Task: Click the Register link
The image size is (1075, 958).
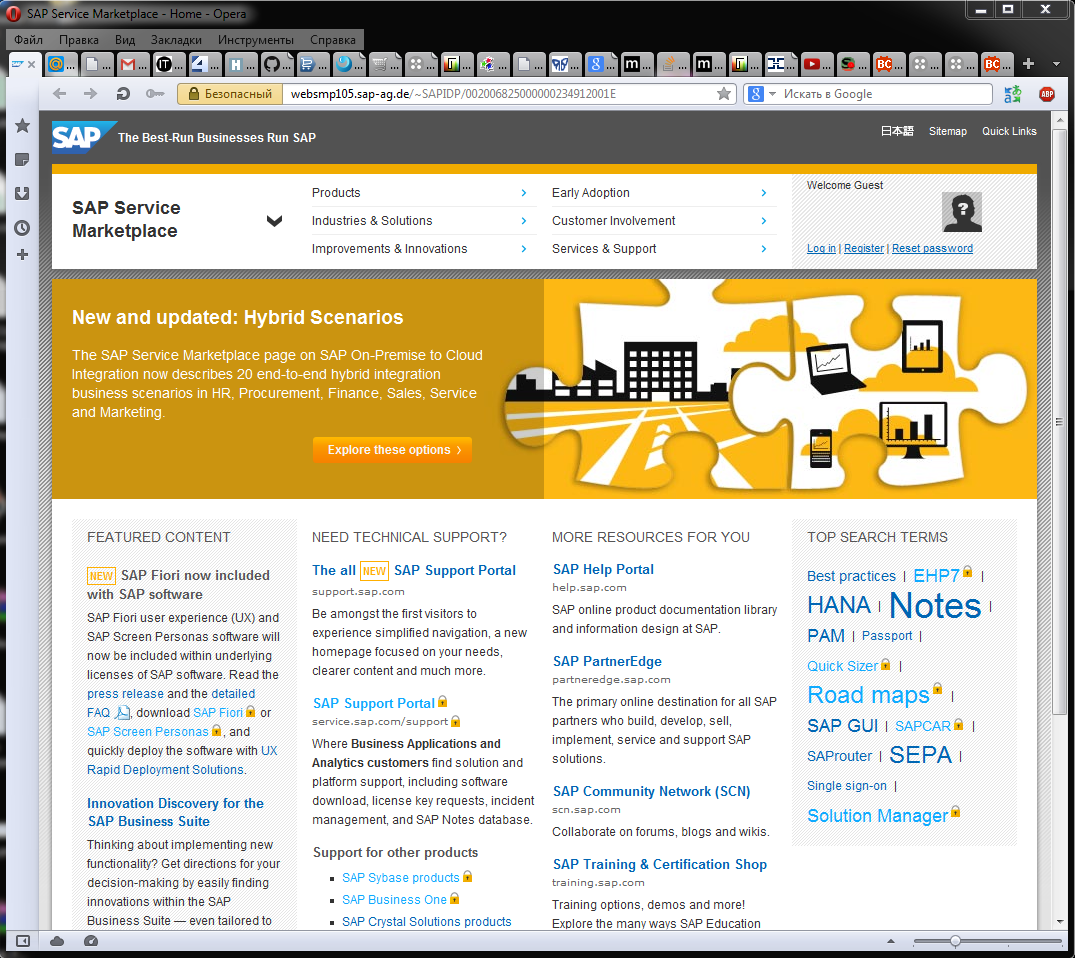Action: tap(864, 248)
